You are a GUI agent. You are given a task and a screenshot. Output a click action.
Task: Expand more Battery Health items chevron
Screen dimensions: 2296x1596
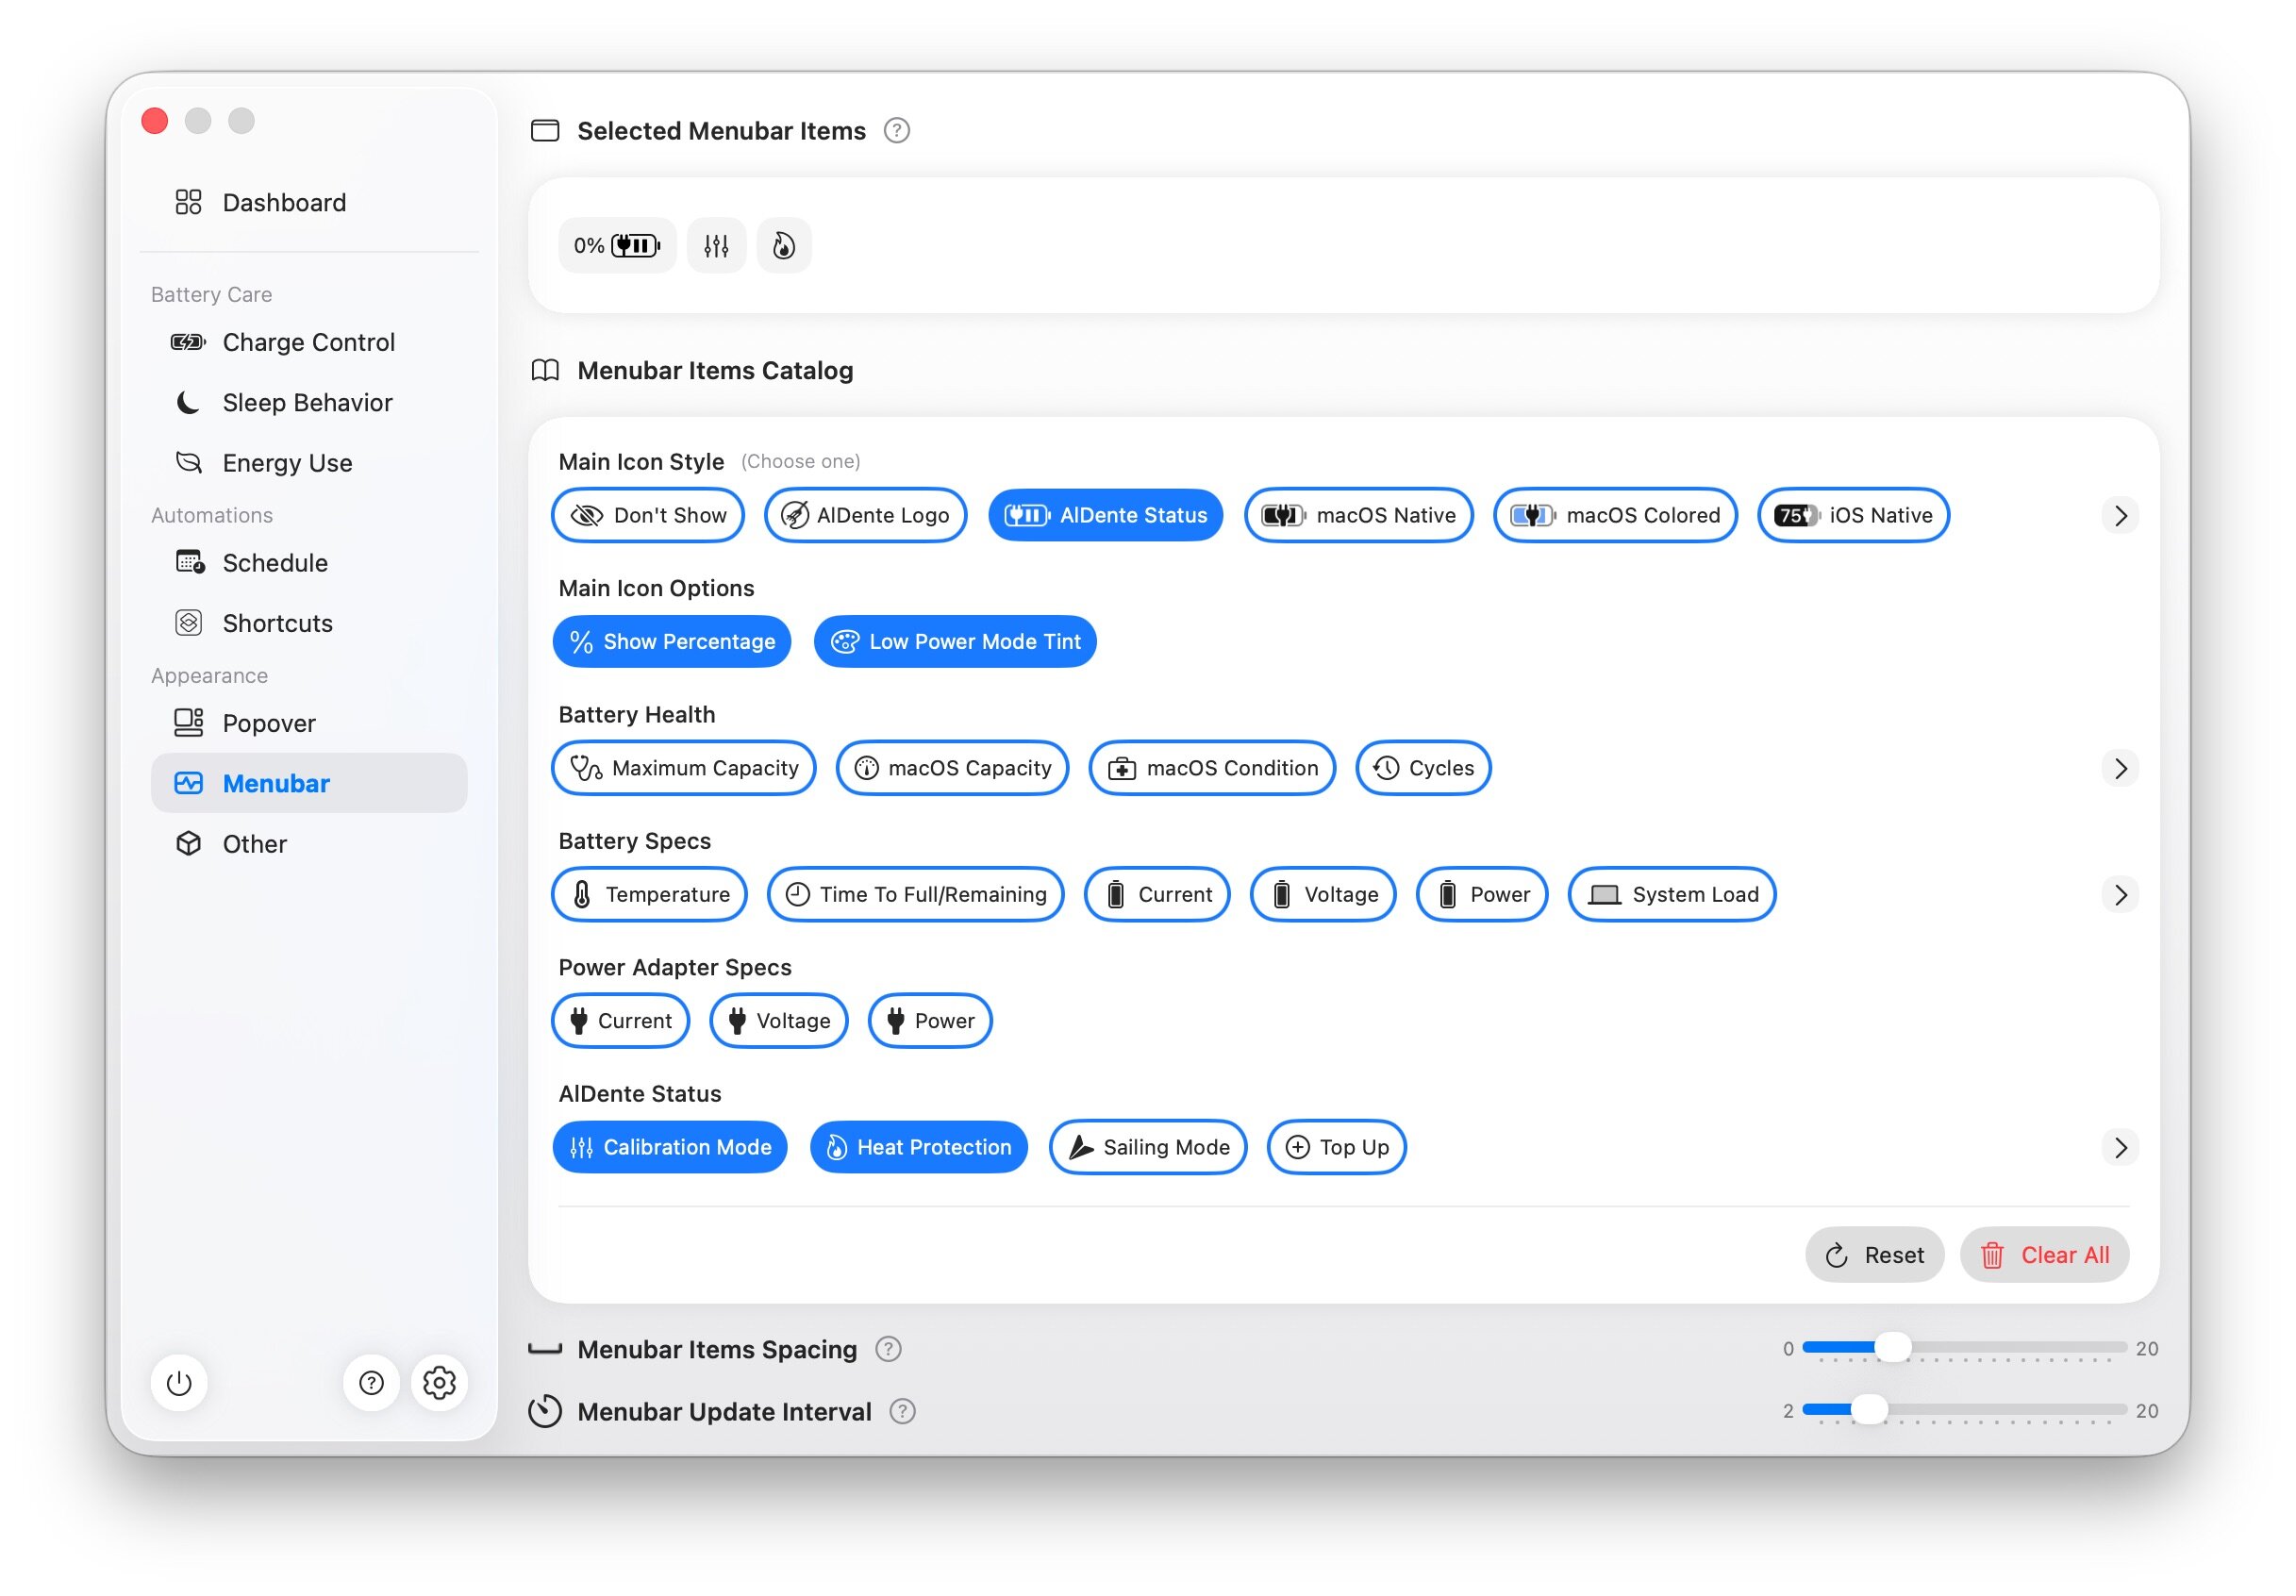pyautogui.click(x=2120, y=768)
